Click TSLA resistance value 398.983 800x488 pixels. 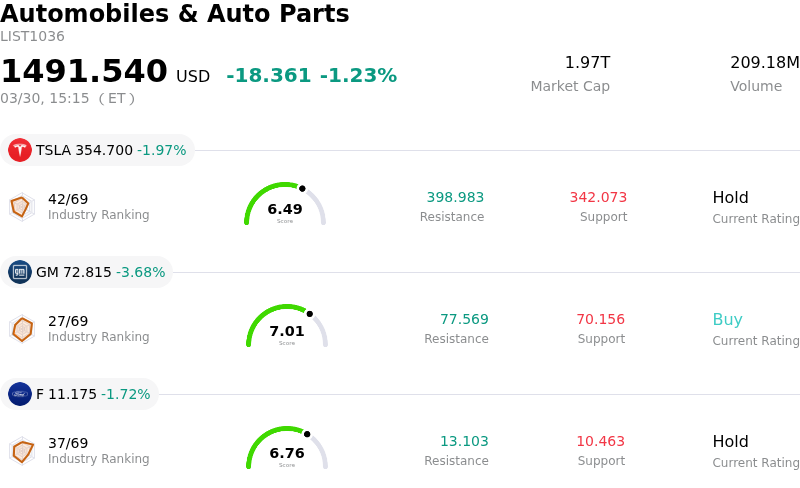pos(455,198)
